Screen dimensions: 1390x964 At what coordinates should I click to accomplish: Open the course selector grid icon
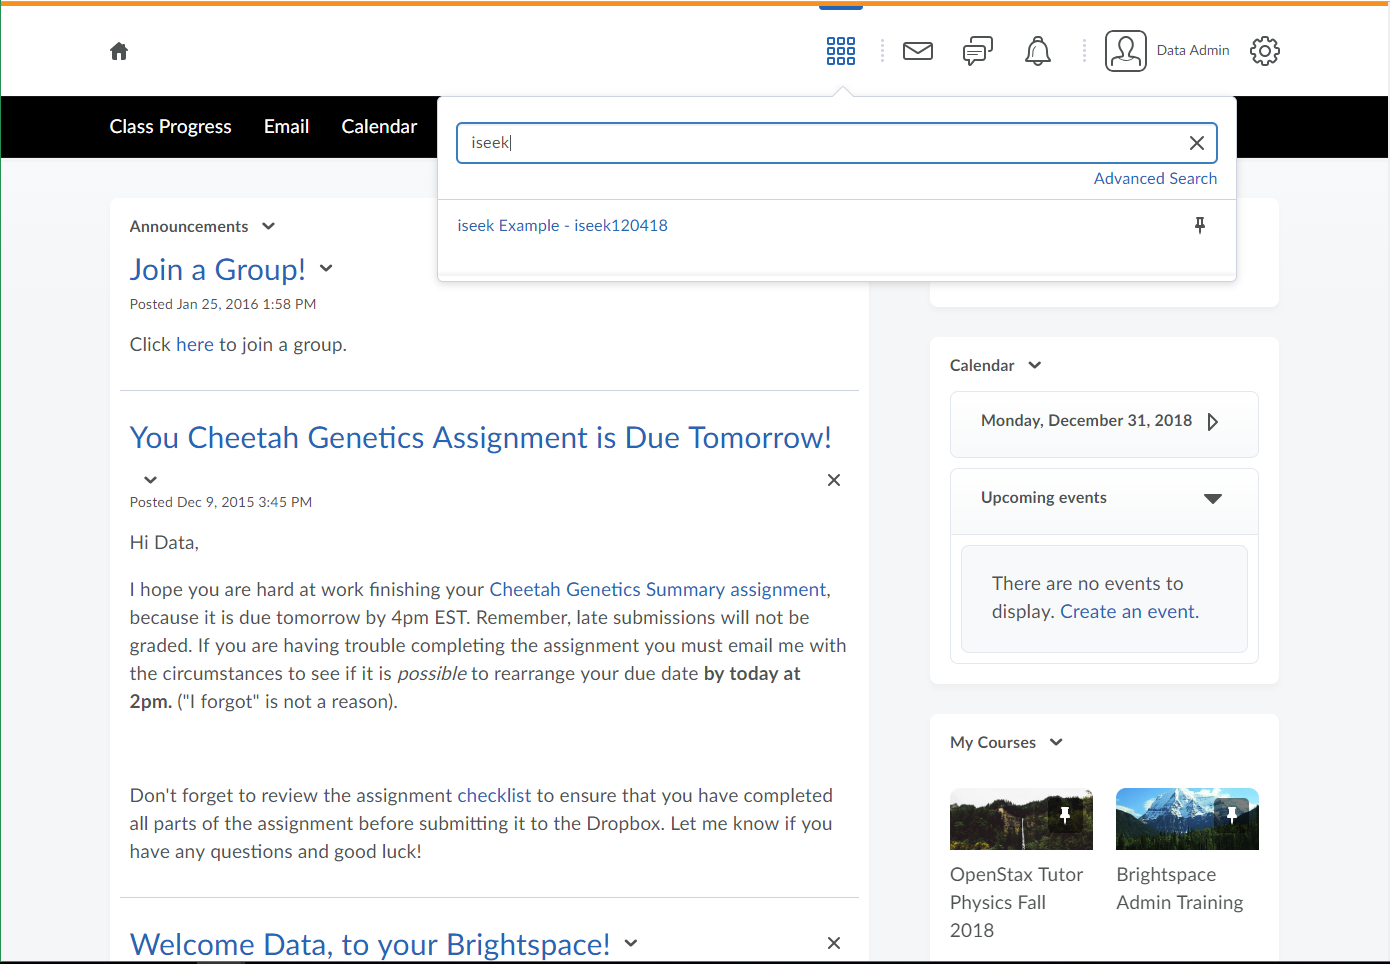(x=840, y=51)
